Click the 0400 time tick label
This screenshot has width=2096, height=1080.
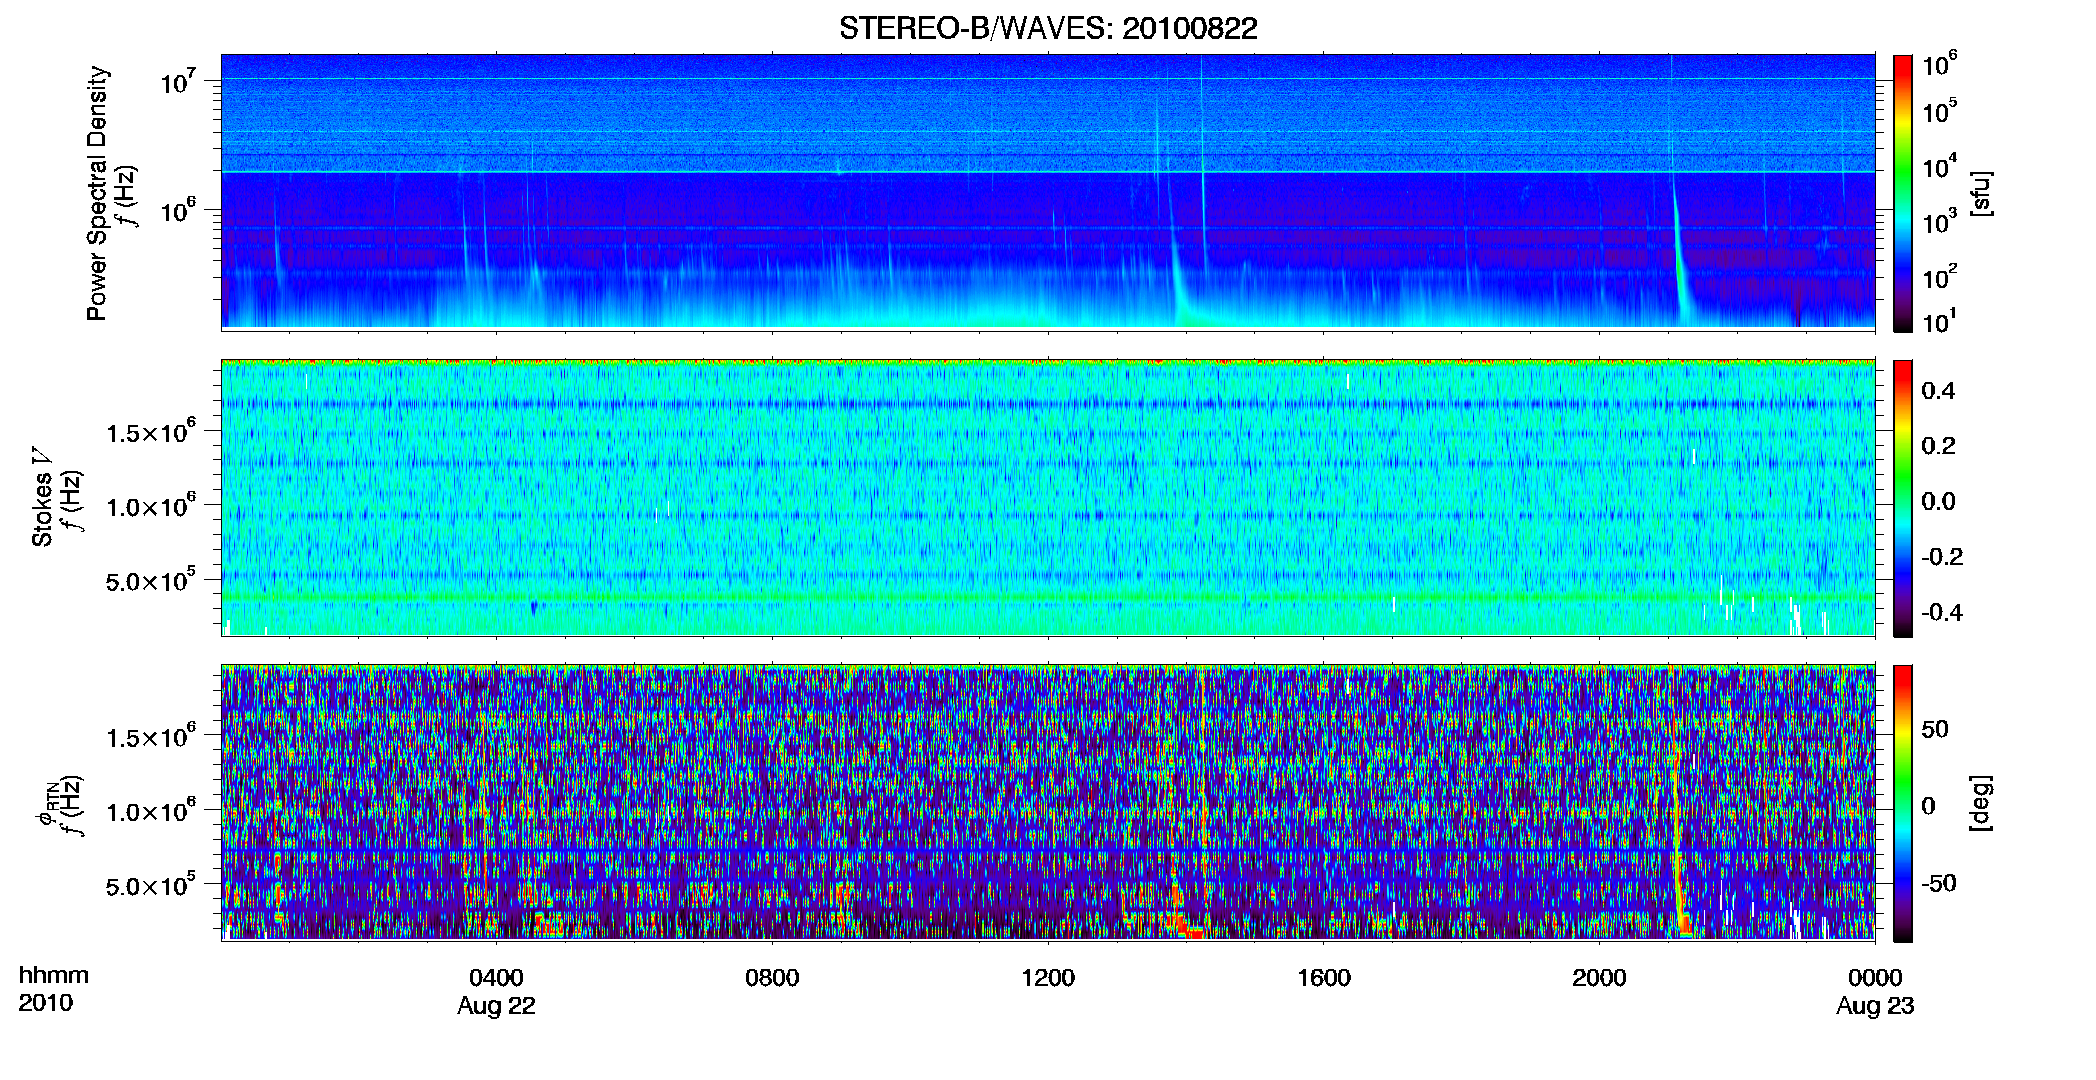click(496, 978)
